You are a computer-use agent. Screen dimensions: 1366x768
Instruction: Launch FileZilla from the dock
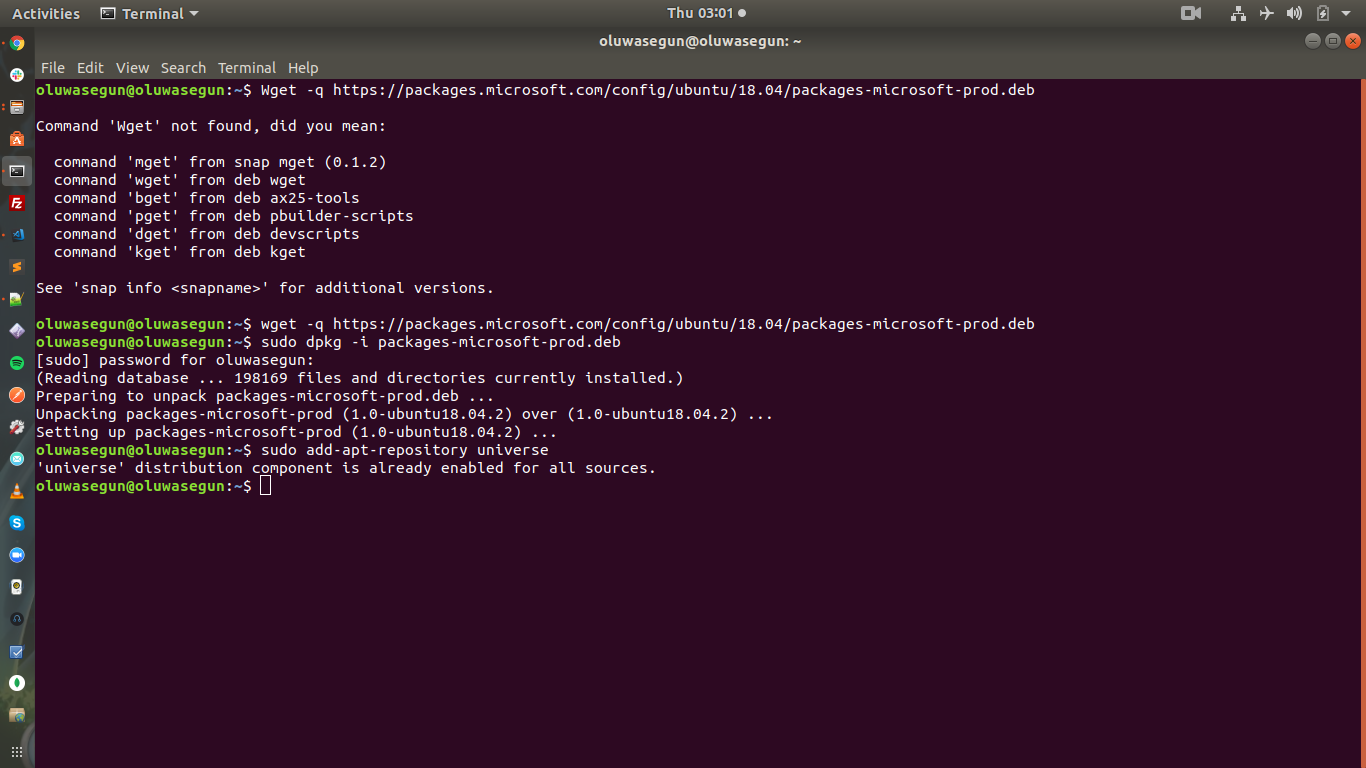pos(16,203)
